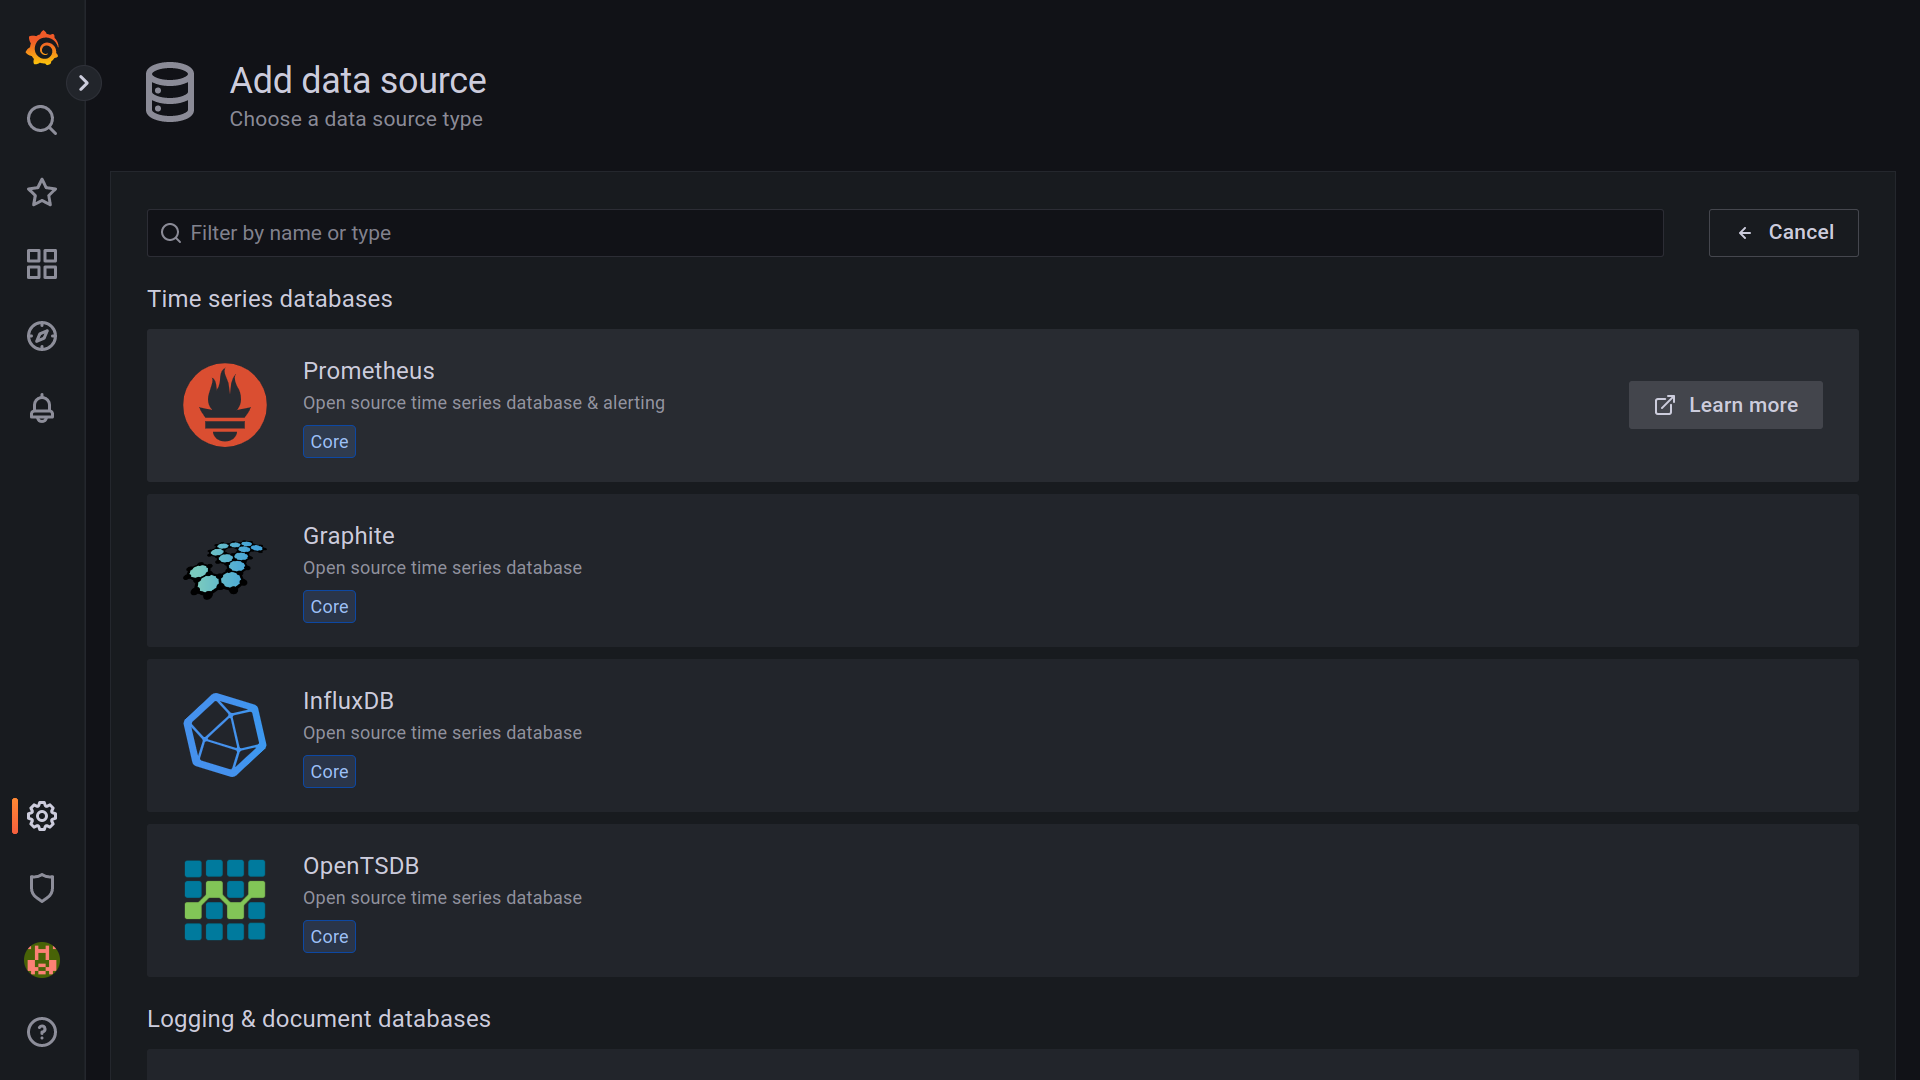Click the user profile avatar
Screen dimensions: 1920x1080
[42, 960]
